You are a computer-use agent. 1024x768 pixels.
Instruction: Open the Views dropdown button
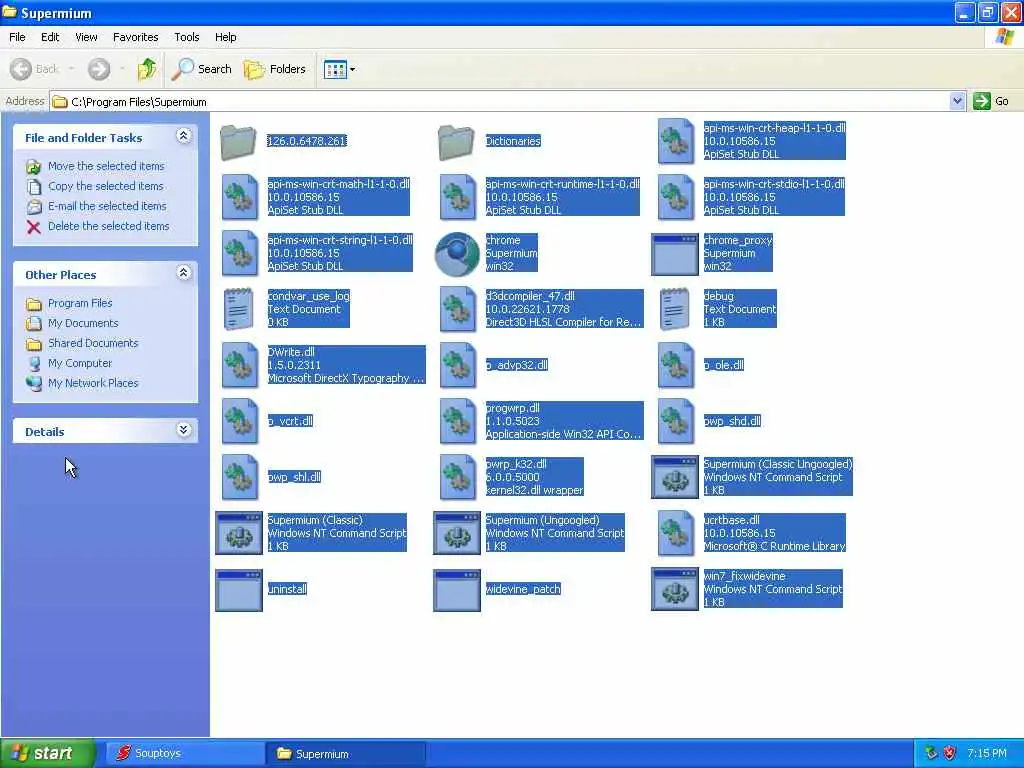[x=340, y=69]
